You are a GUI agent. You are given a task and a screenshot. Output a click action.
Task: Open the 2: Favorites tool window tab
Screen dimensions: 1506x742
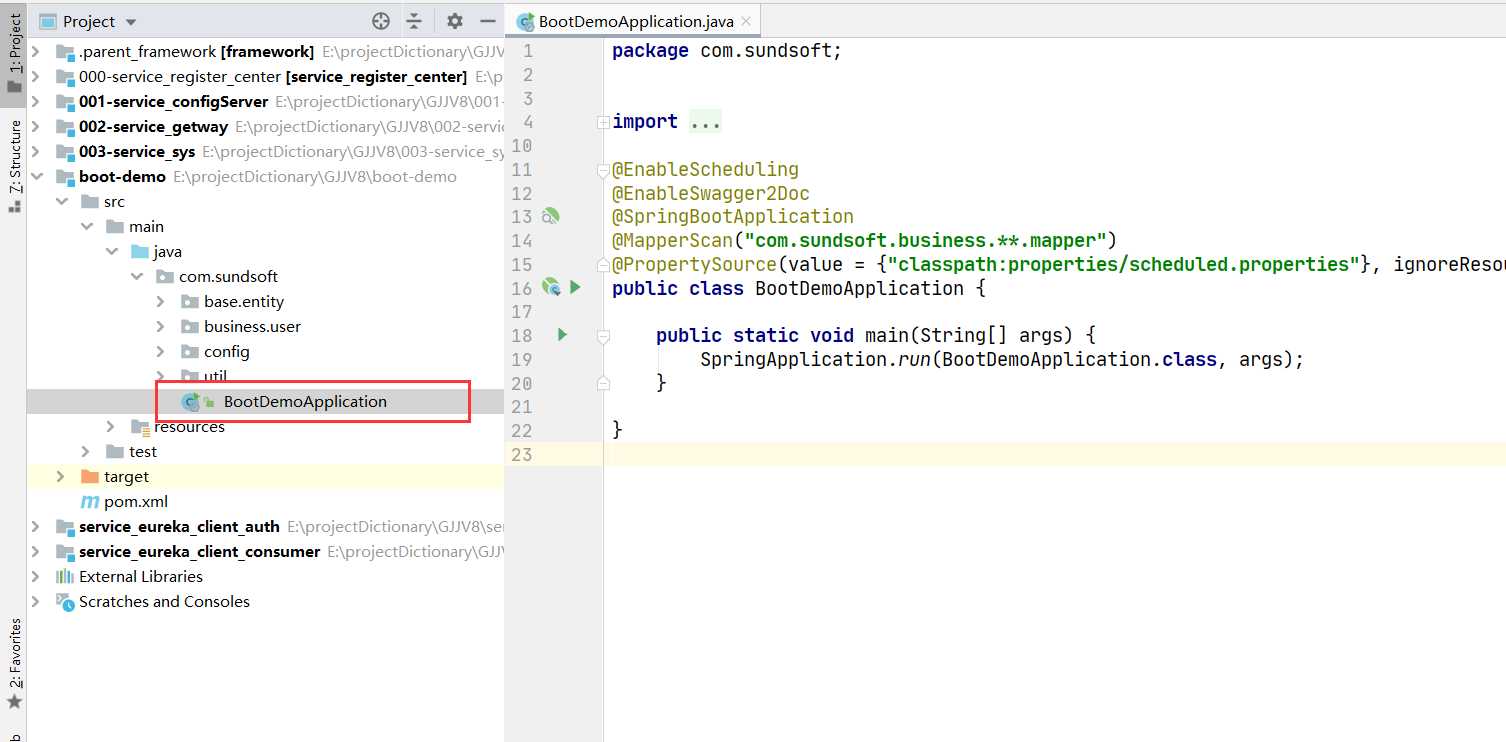pyautogui.click(x=14, y=663)
